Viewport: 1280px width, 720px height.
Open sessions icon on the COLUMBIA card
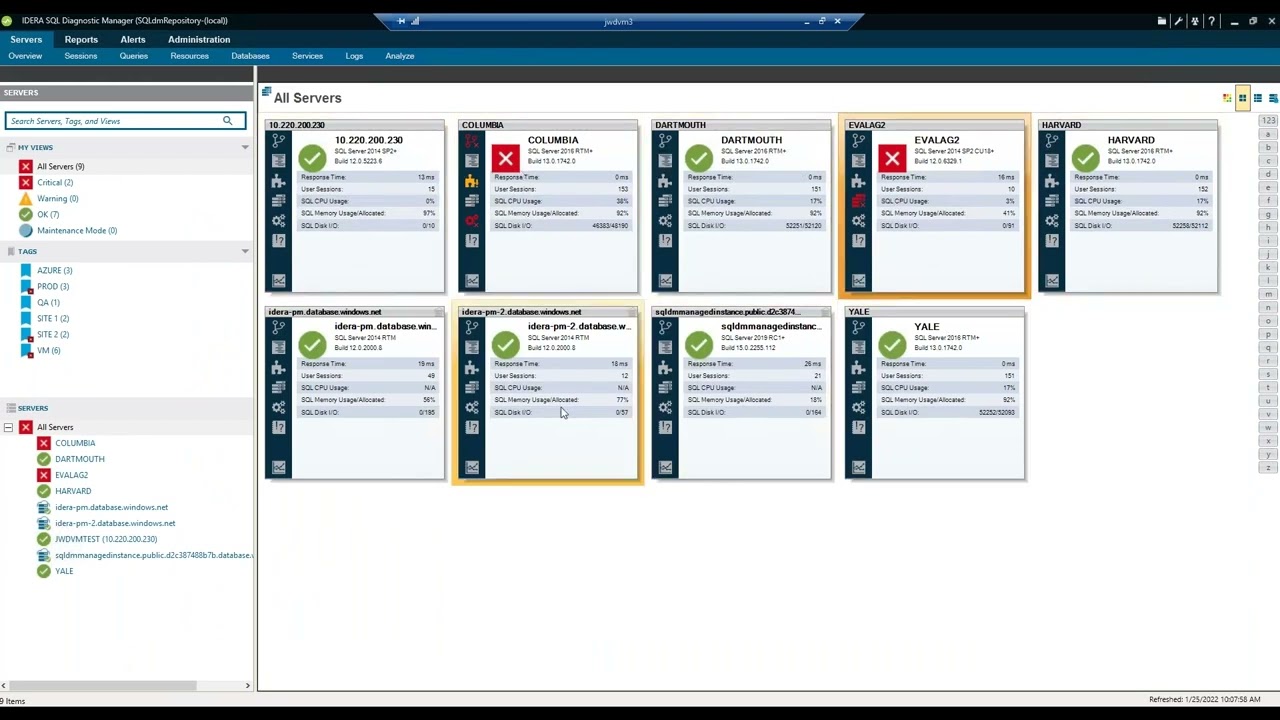pos(471,140)
